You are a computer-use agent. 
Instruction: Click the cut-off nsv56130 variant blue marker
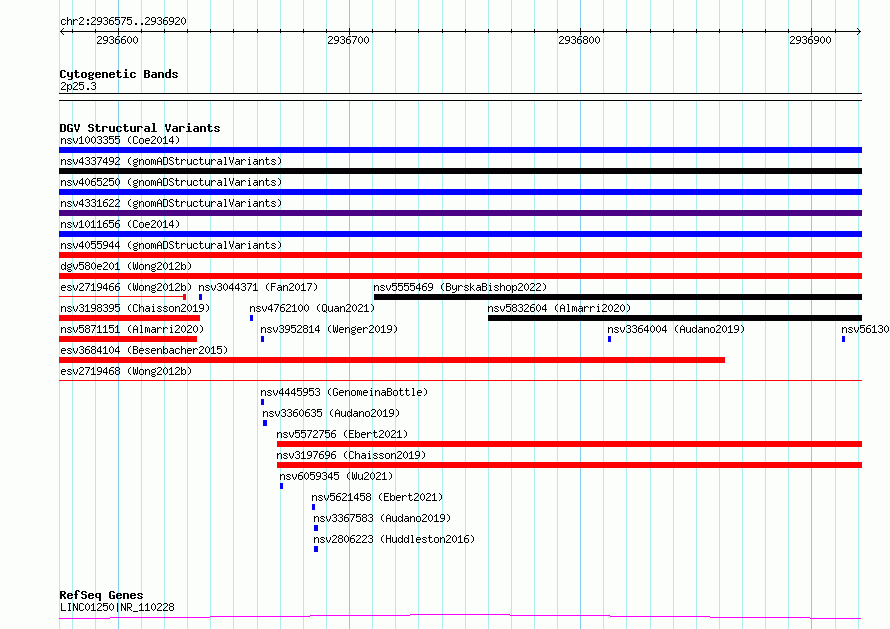click(x=843, y=339)
